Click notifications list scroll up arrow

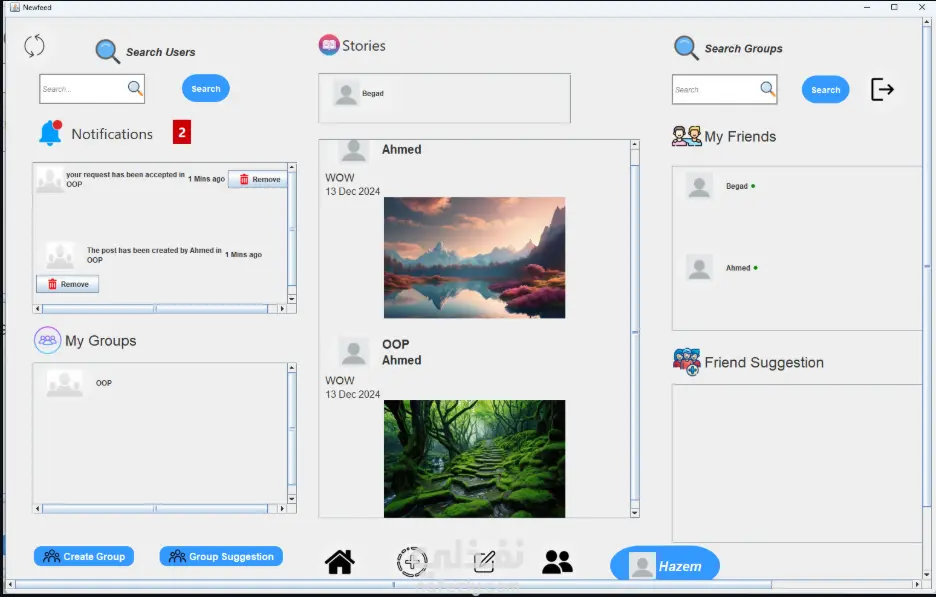[292, 168]
